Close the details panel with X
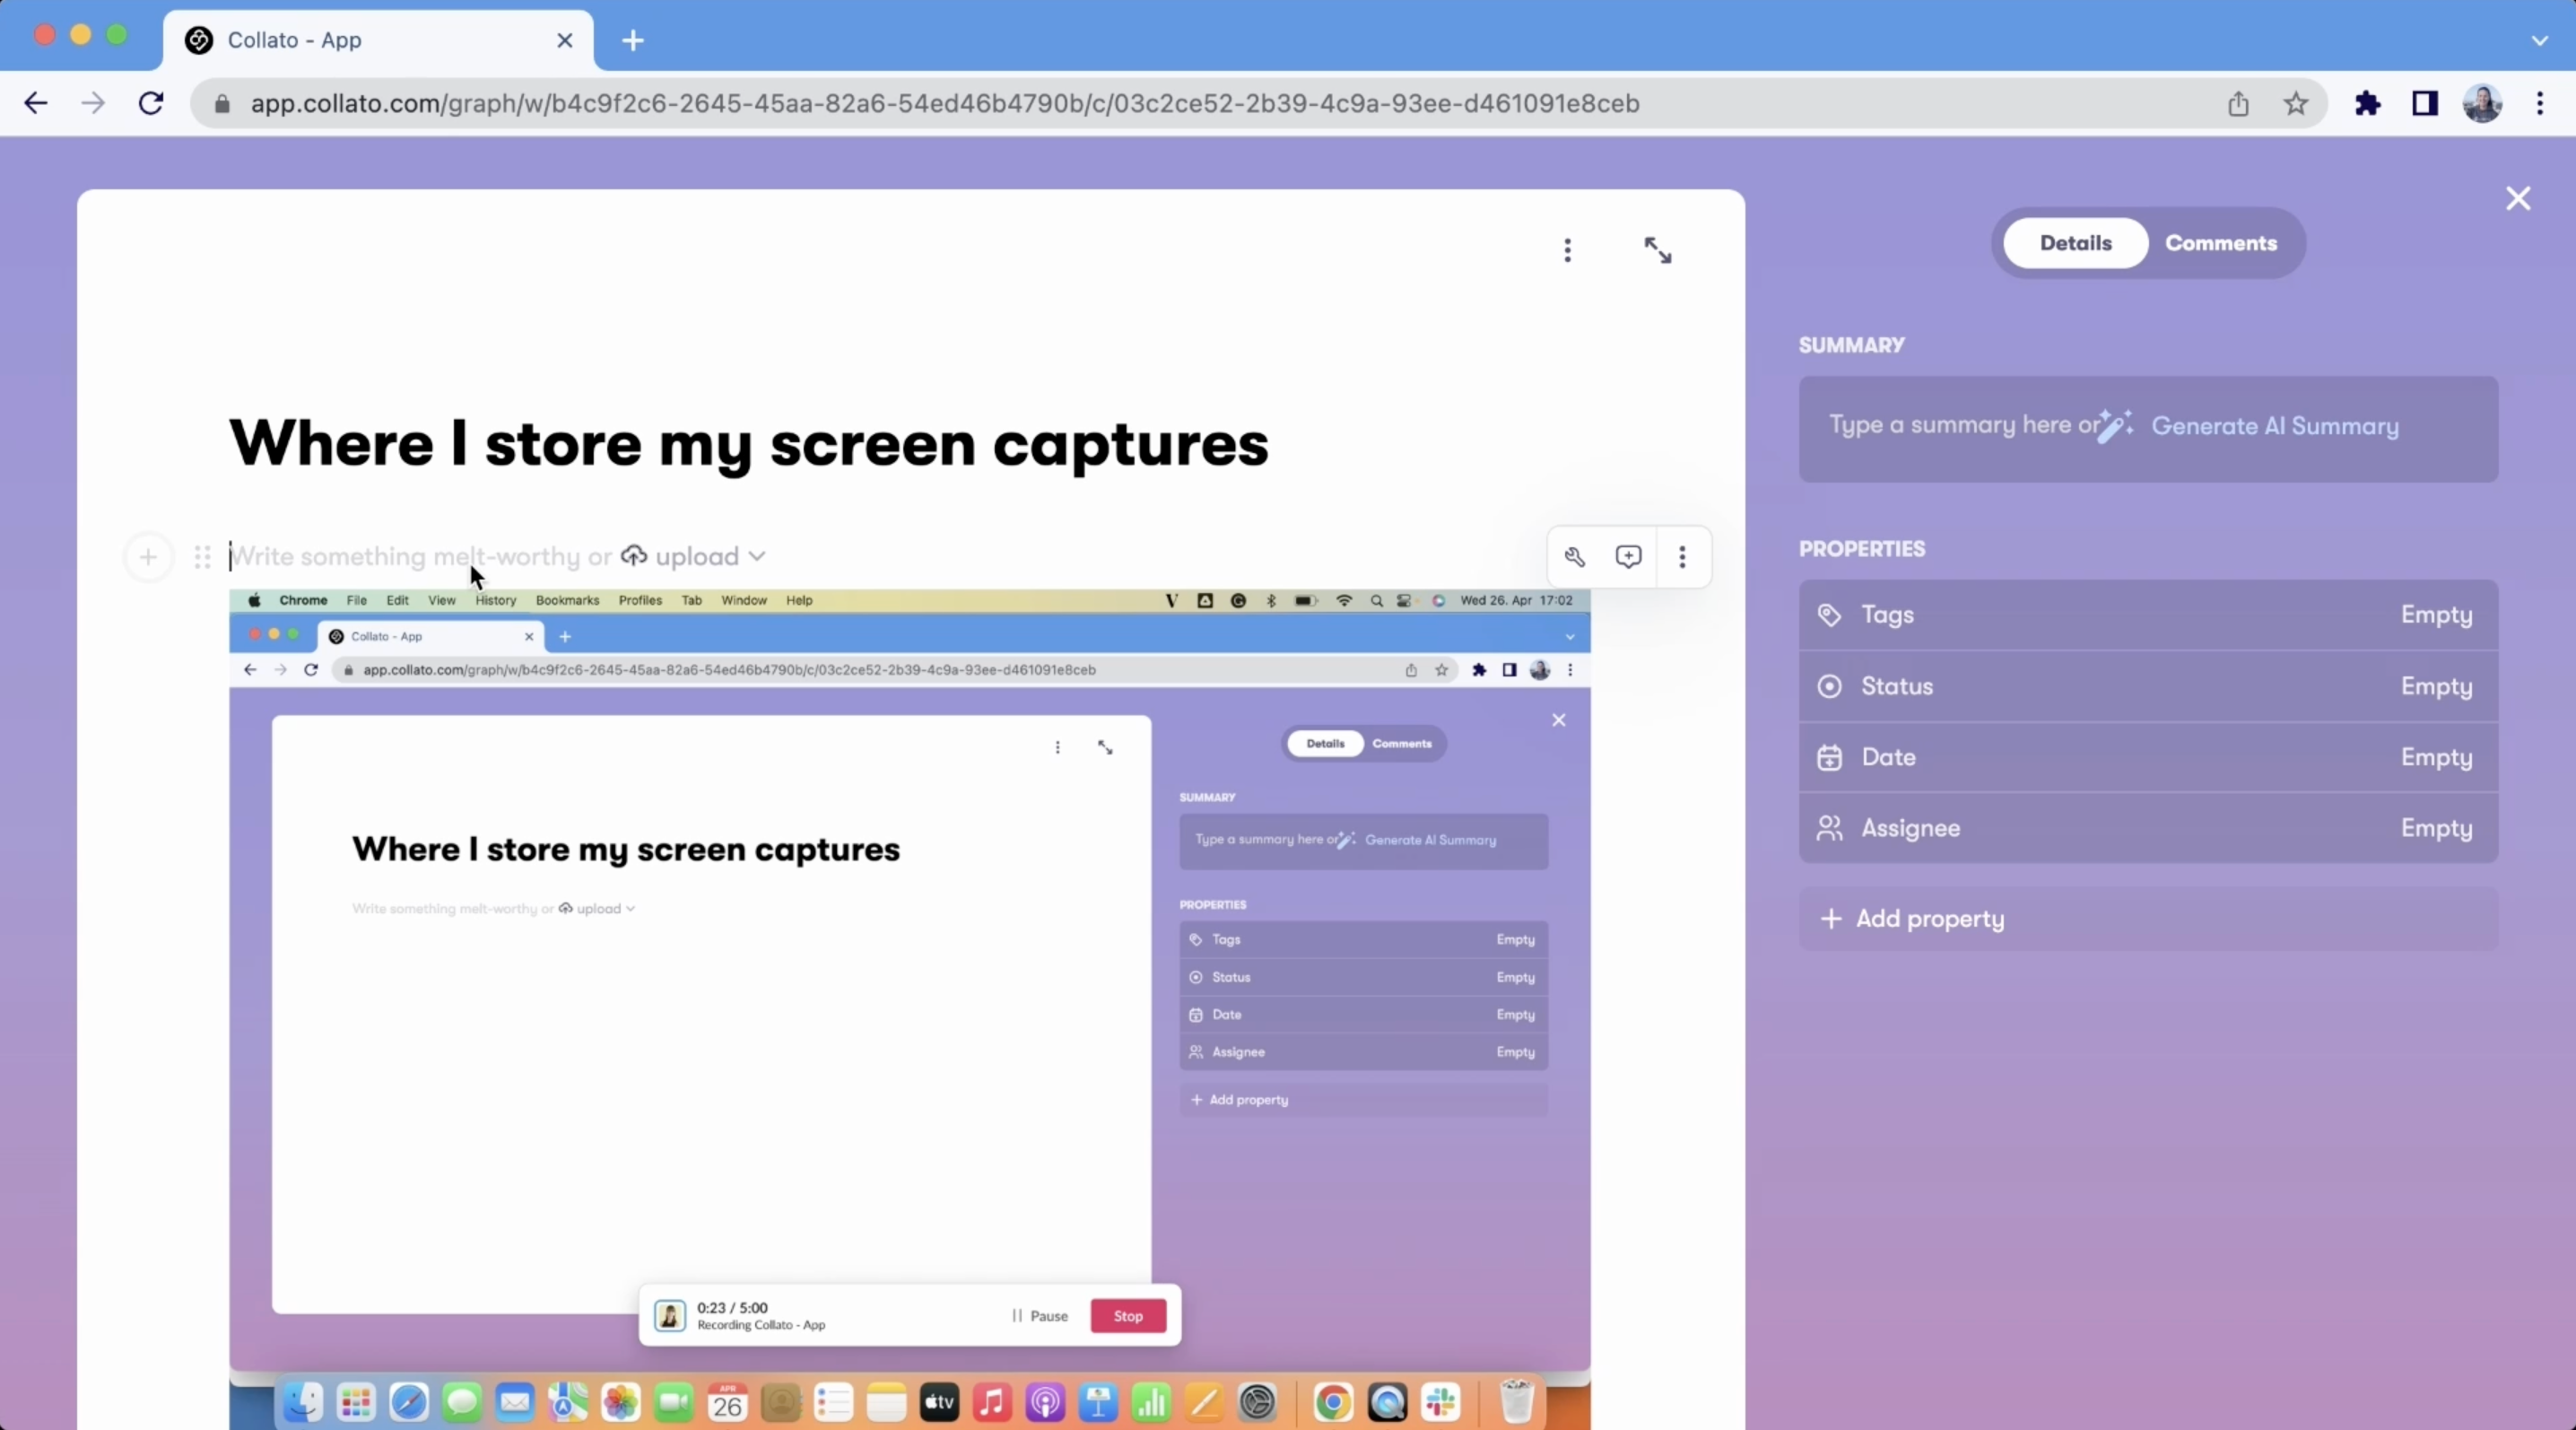The image size is (2576, 1430). tap(2517, 199)
